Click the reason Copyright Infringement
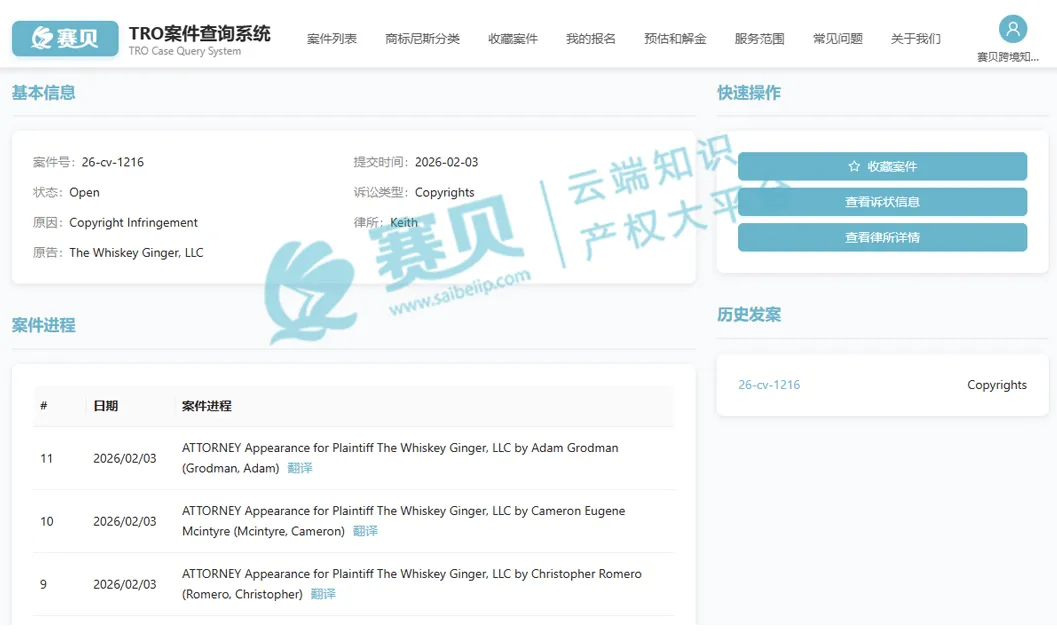1057x636 pixels. [133, 223]
